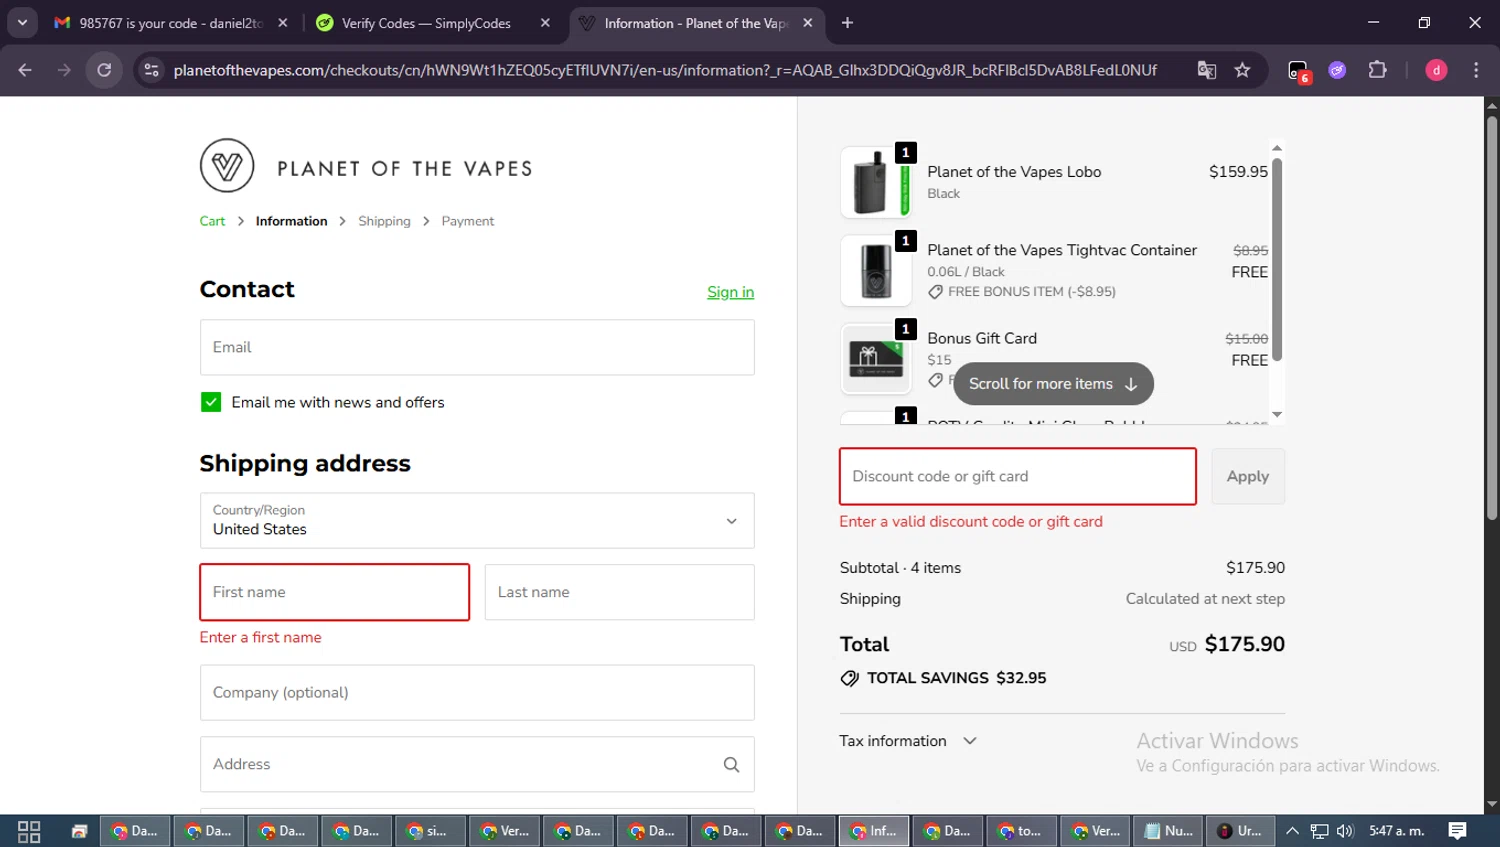Open the 'Inf...' Chrome taskbar window
Screen dimensions: 1500x847
click(x=874, y=831)
